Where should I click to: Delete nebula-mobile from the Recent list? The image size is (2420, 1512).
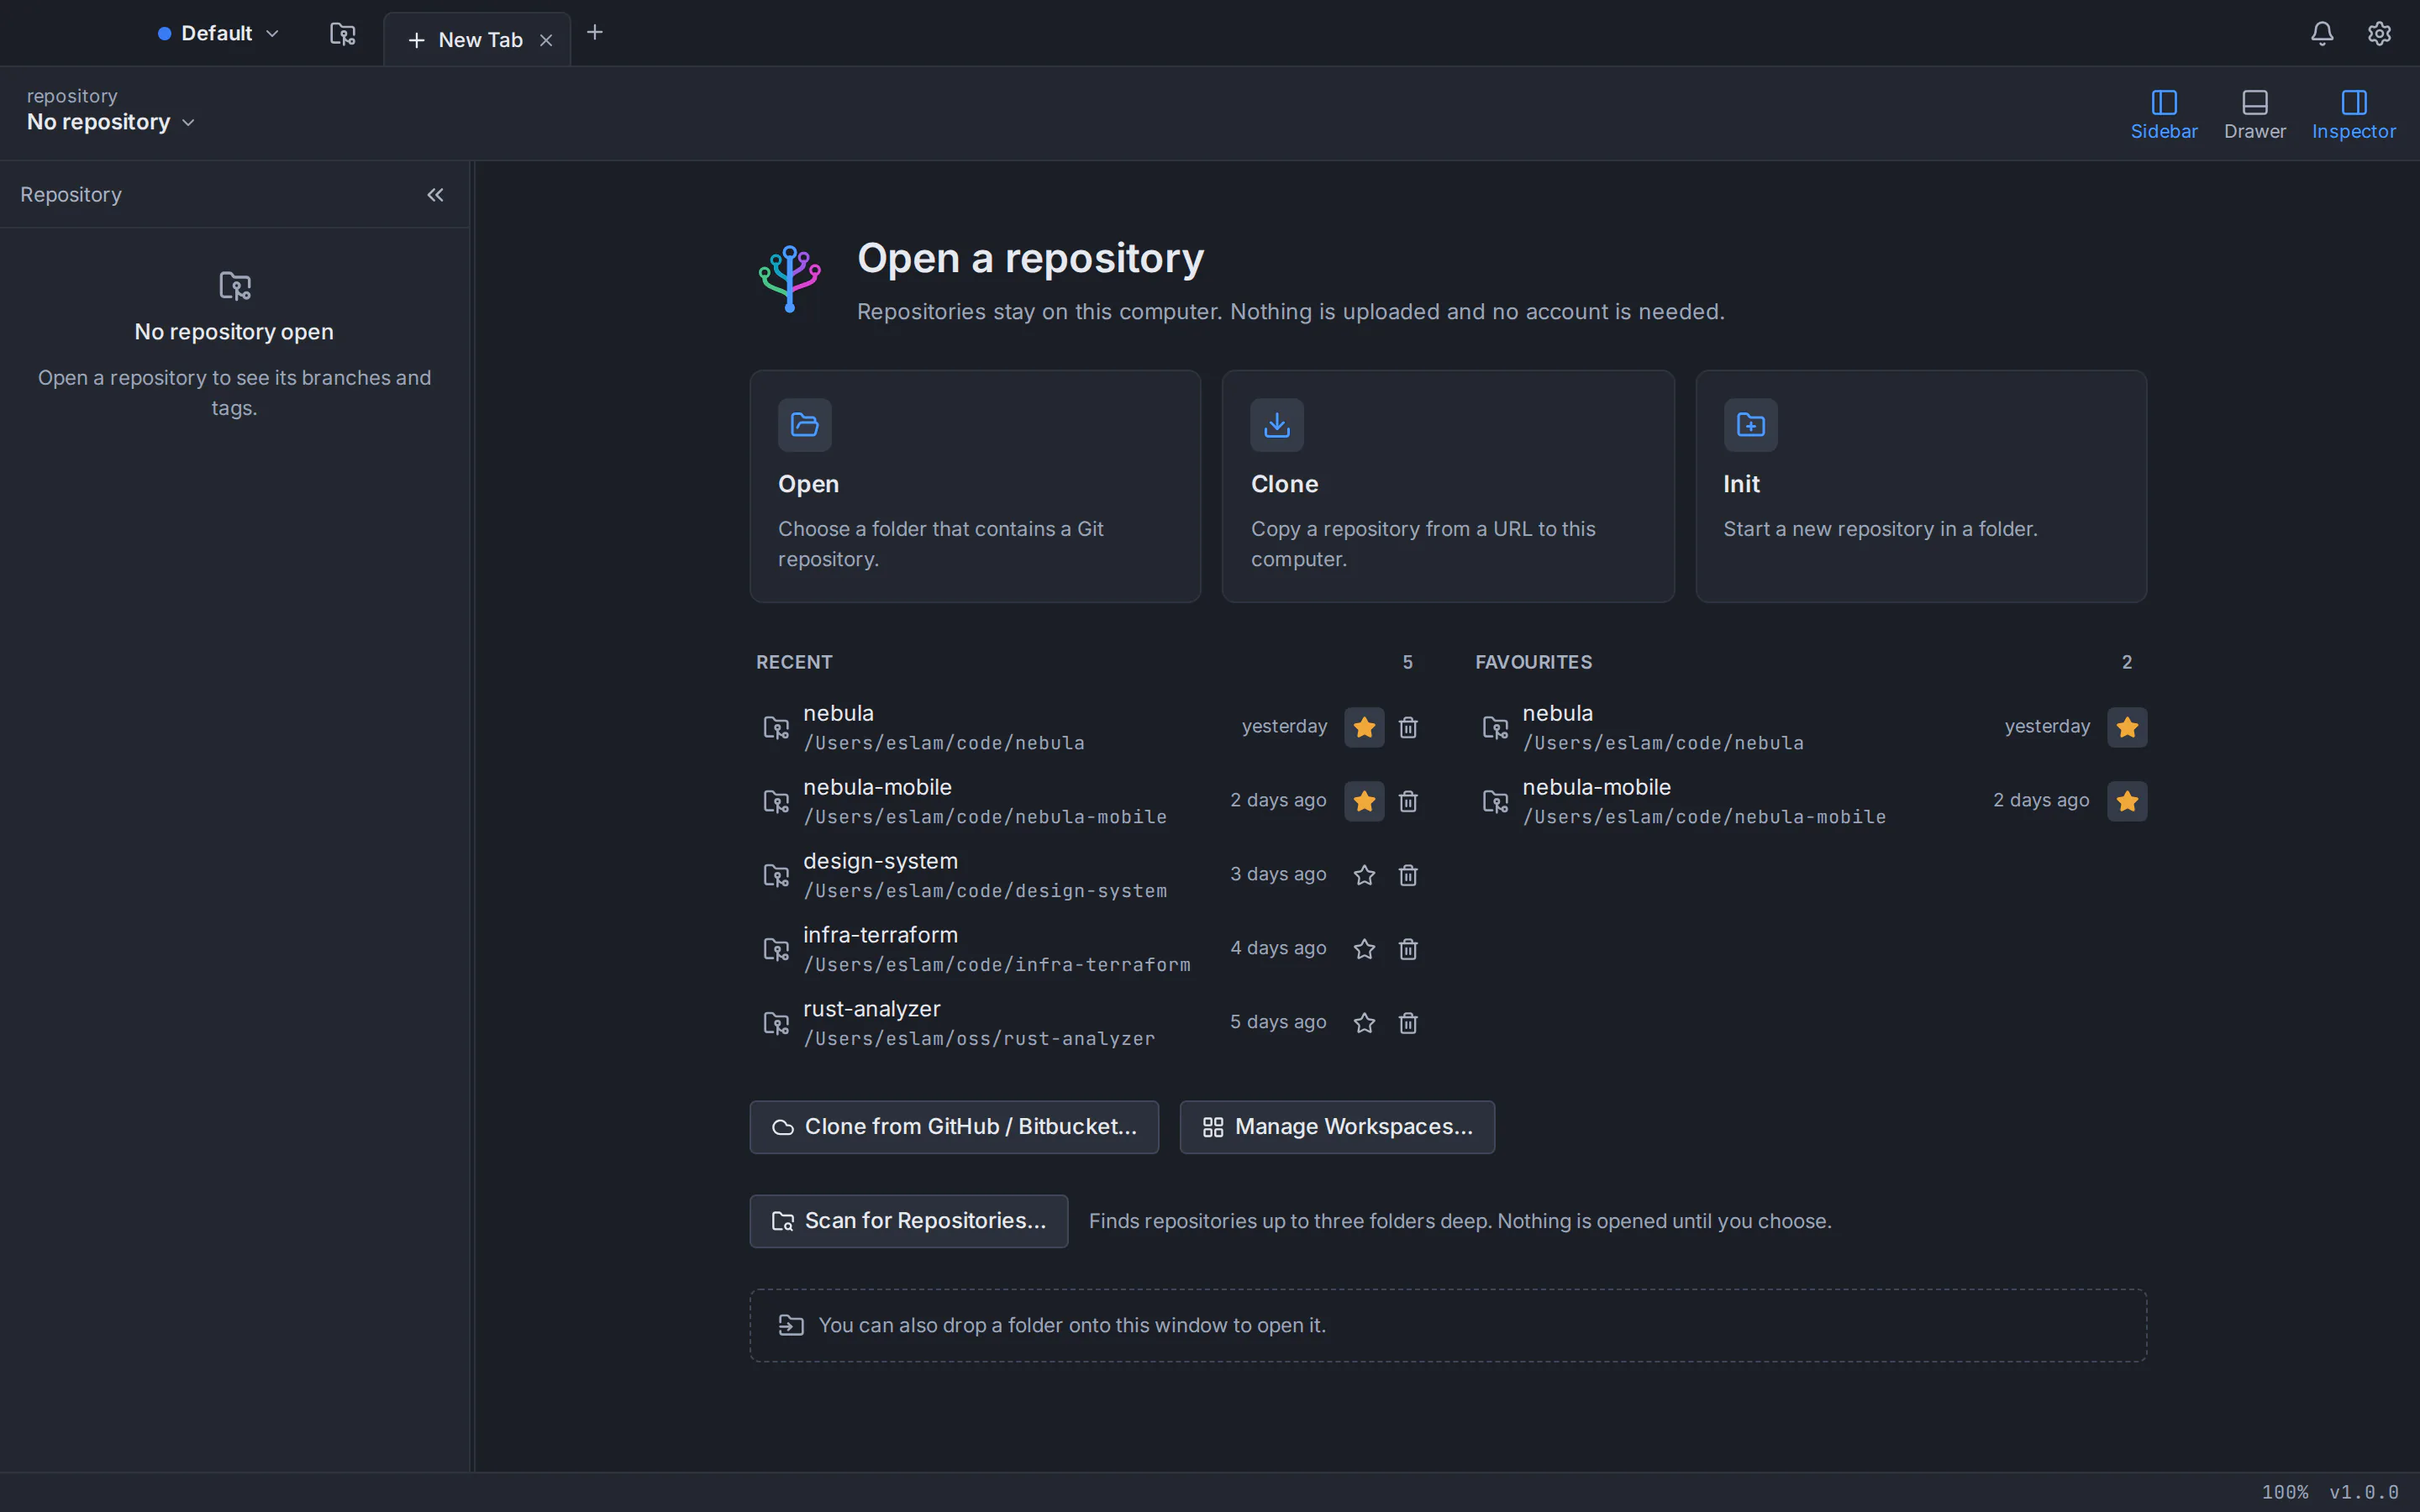[1408, 801]
